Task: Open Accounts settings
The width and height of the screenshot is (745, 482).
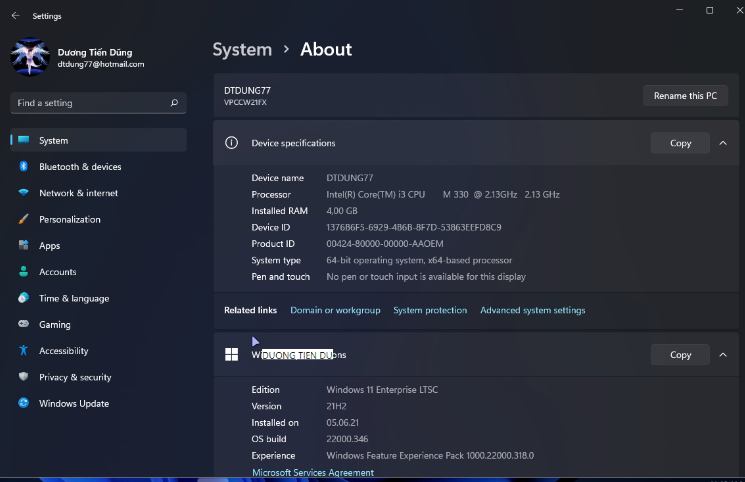Action: (98, 272)
